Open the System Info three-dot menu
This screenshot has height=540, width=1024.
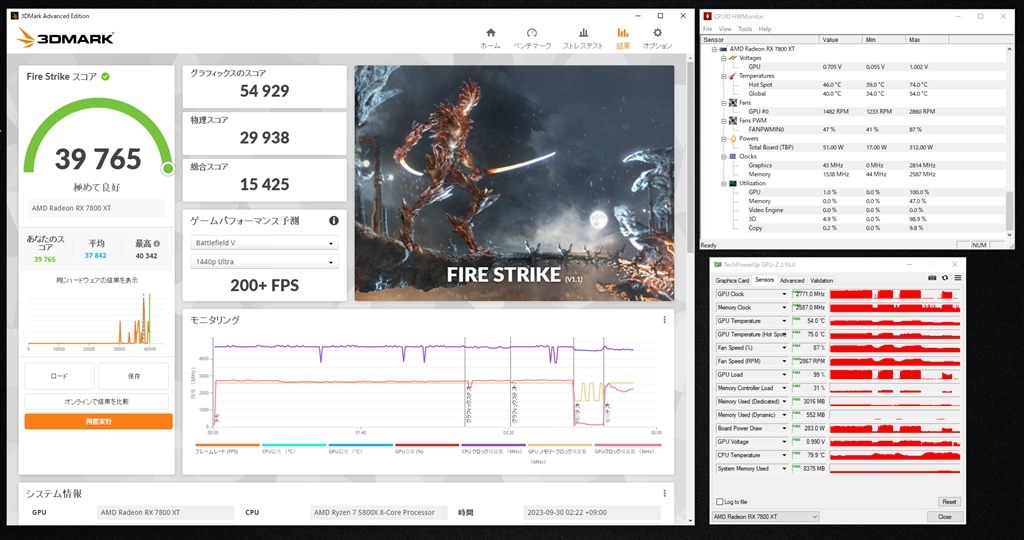pos(664,494)
